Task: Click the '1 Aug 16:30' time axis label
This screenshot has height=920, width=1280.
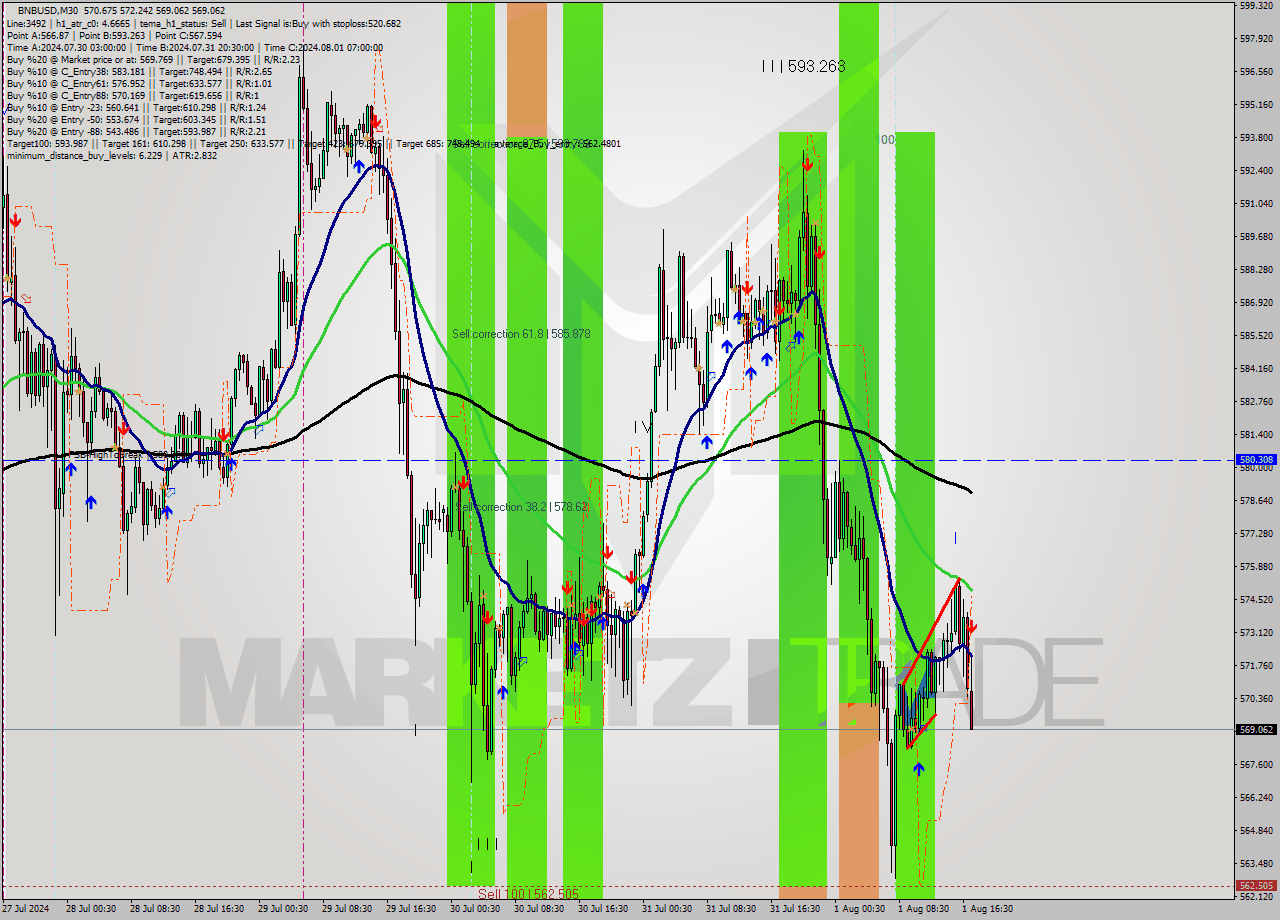Action: [987, 909]
